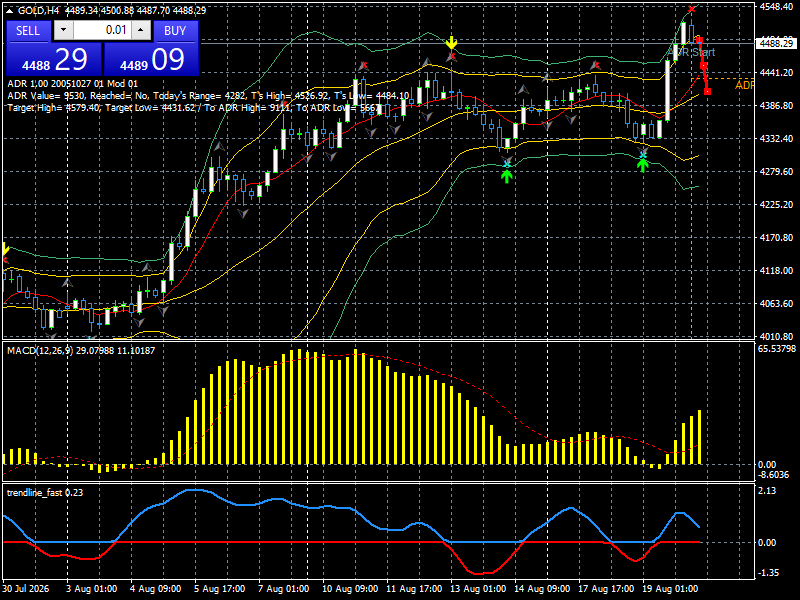Click the MACD scale value -8.6036
Screen dimensions: 800x600
(x=773, y=474)
